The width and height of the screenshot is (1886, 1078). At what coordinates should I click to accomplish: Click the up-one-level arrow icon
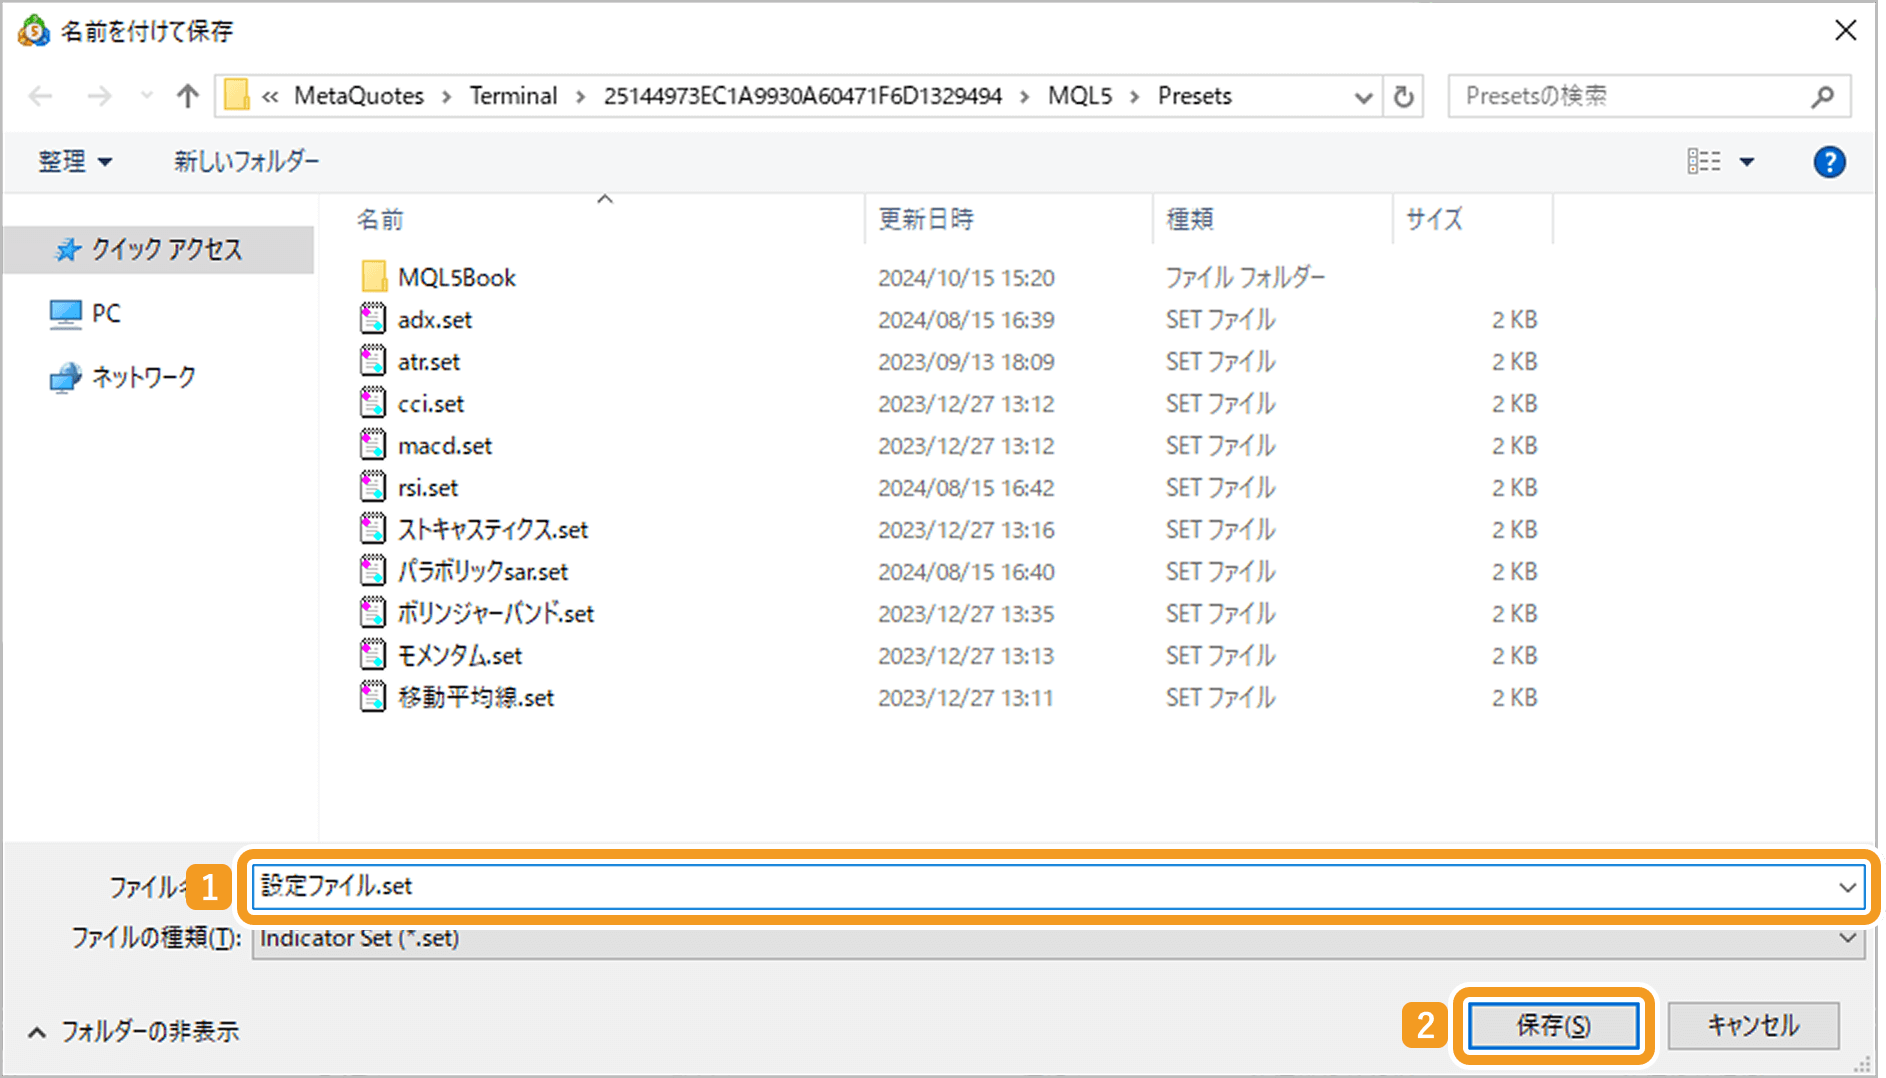pyautogui.click(x=187, y=96)
